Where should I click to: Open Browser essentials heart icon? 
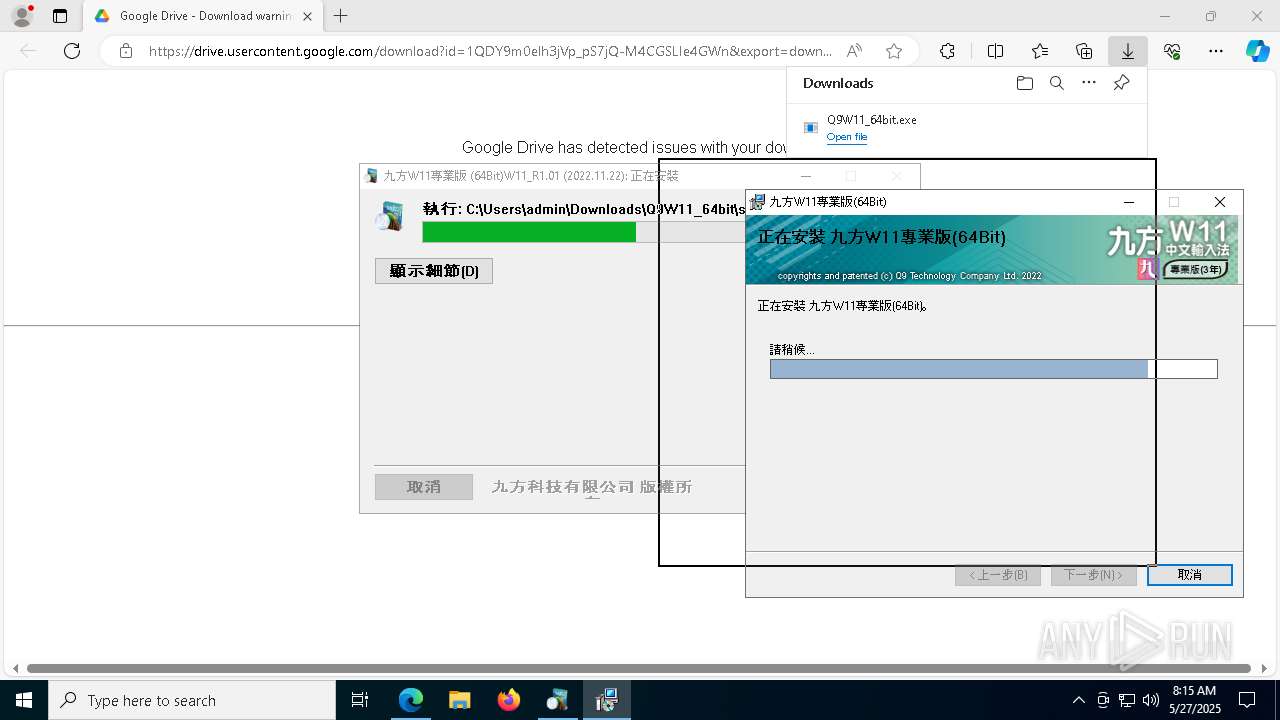point(1172,51)
